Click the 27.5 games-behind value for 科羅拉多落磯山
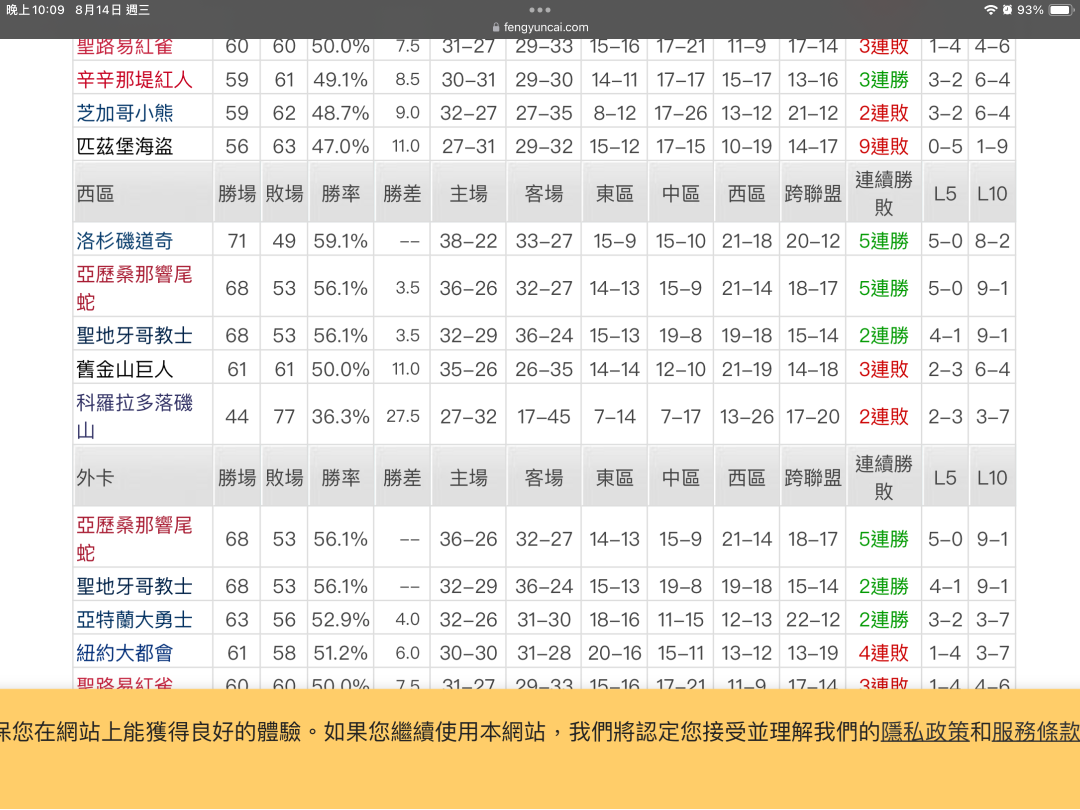1080x810 pixels. click(x=403, y=416)
